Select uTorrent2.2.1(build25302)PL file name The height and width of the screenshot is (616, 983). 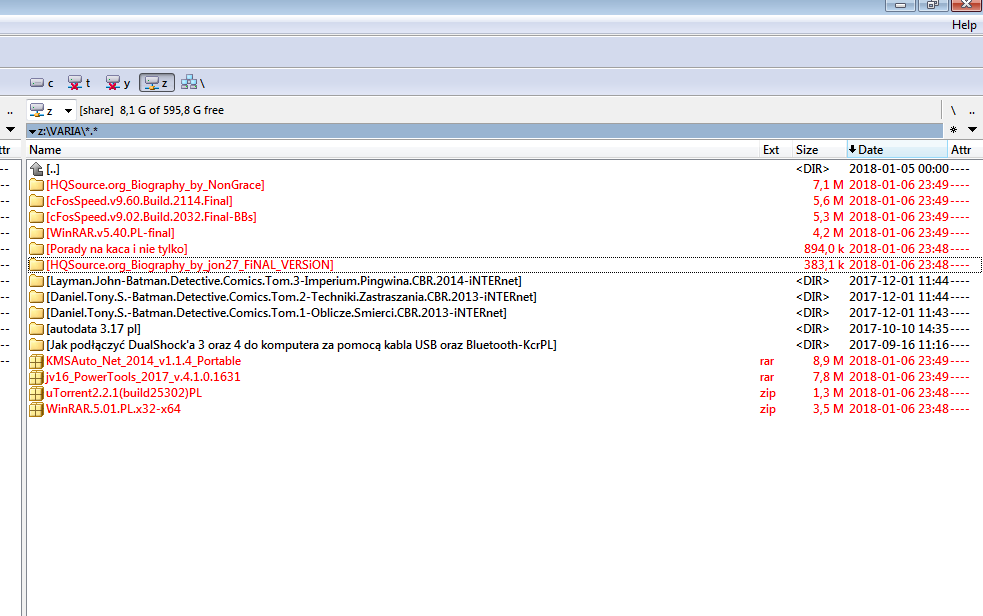(x=124, y=393)
